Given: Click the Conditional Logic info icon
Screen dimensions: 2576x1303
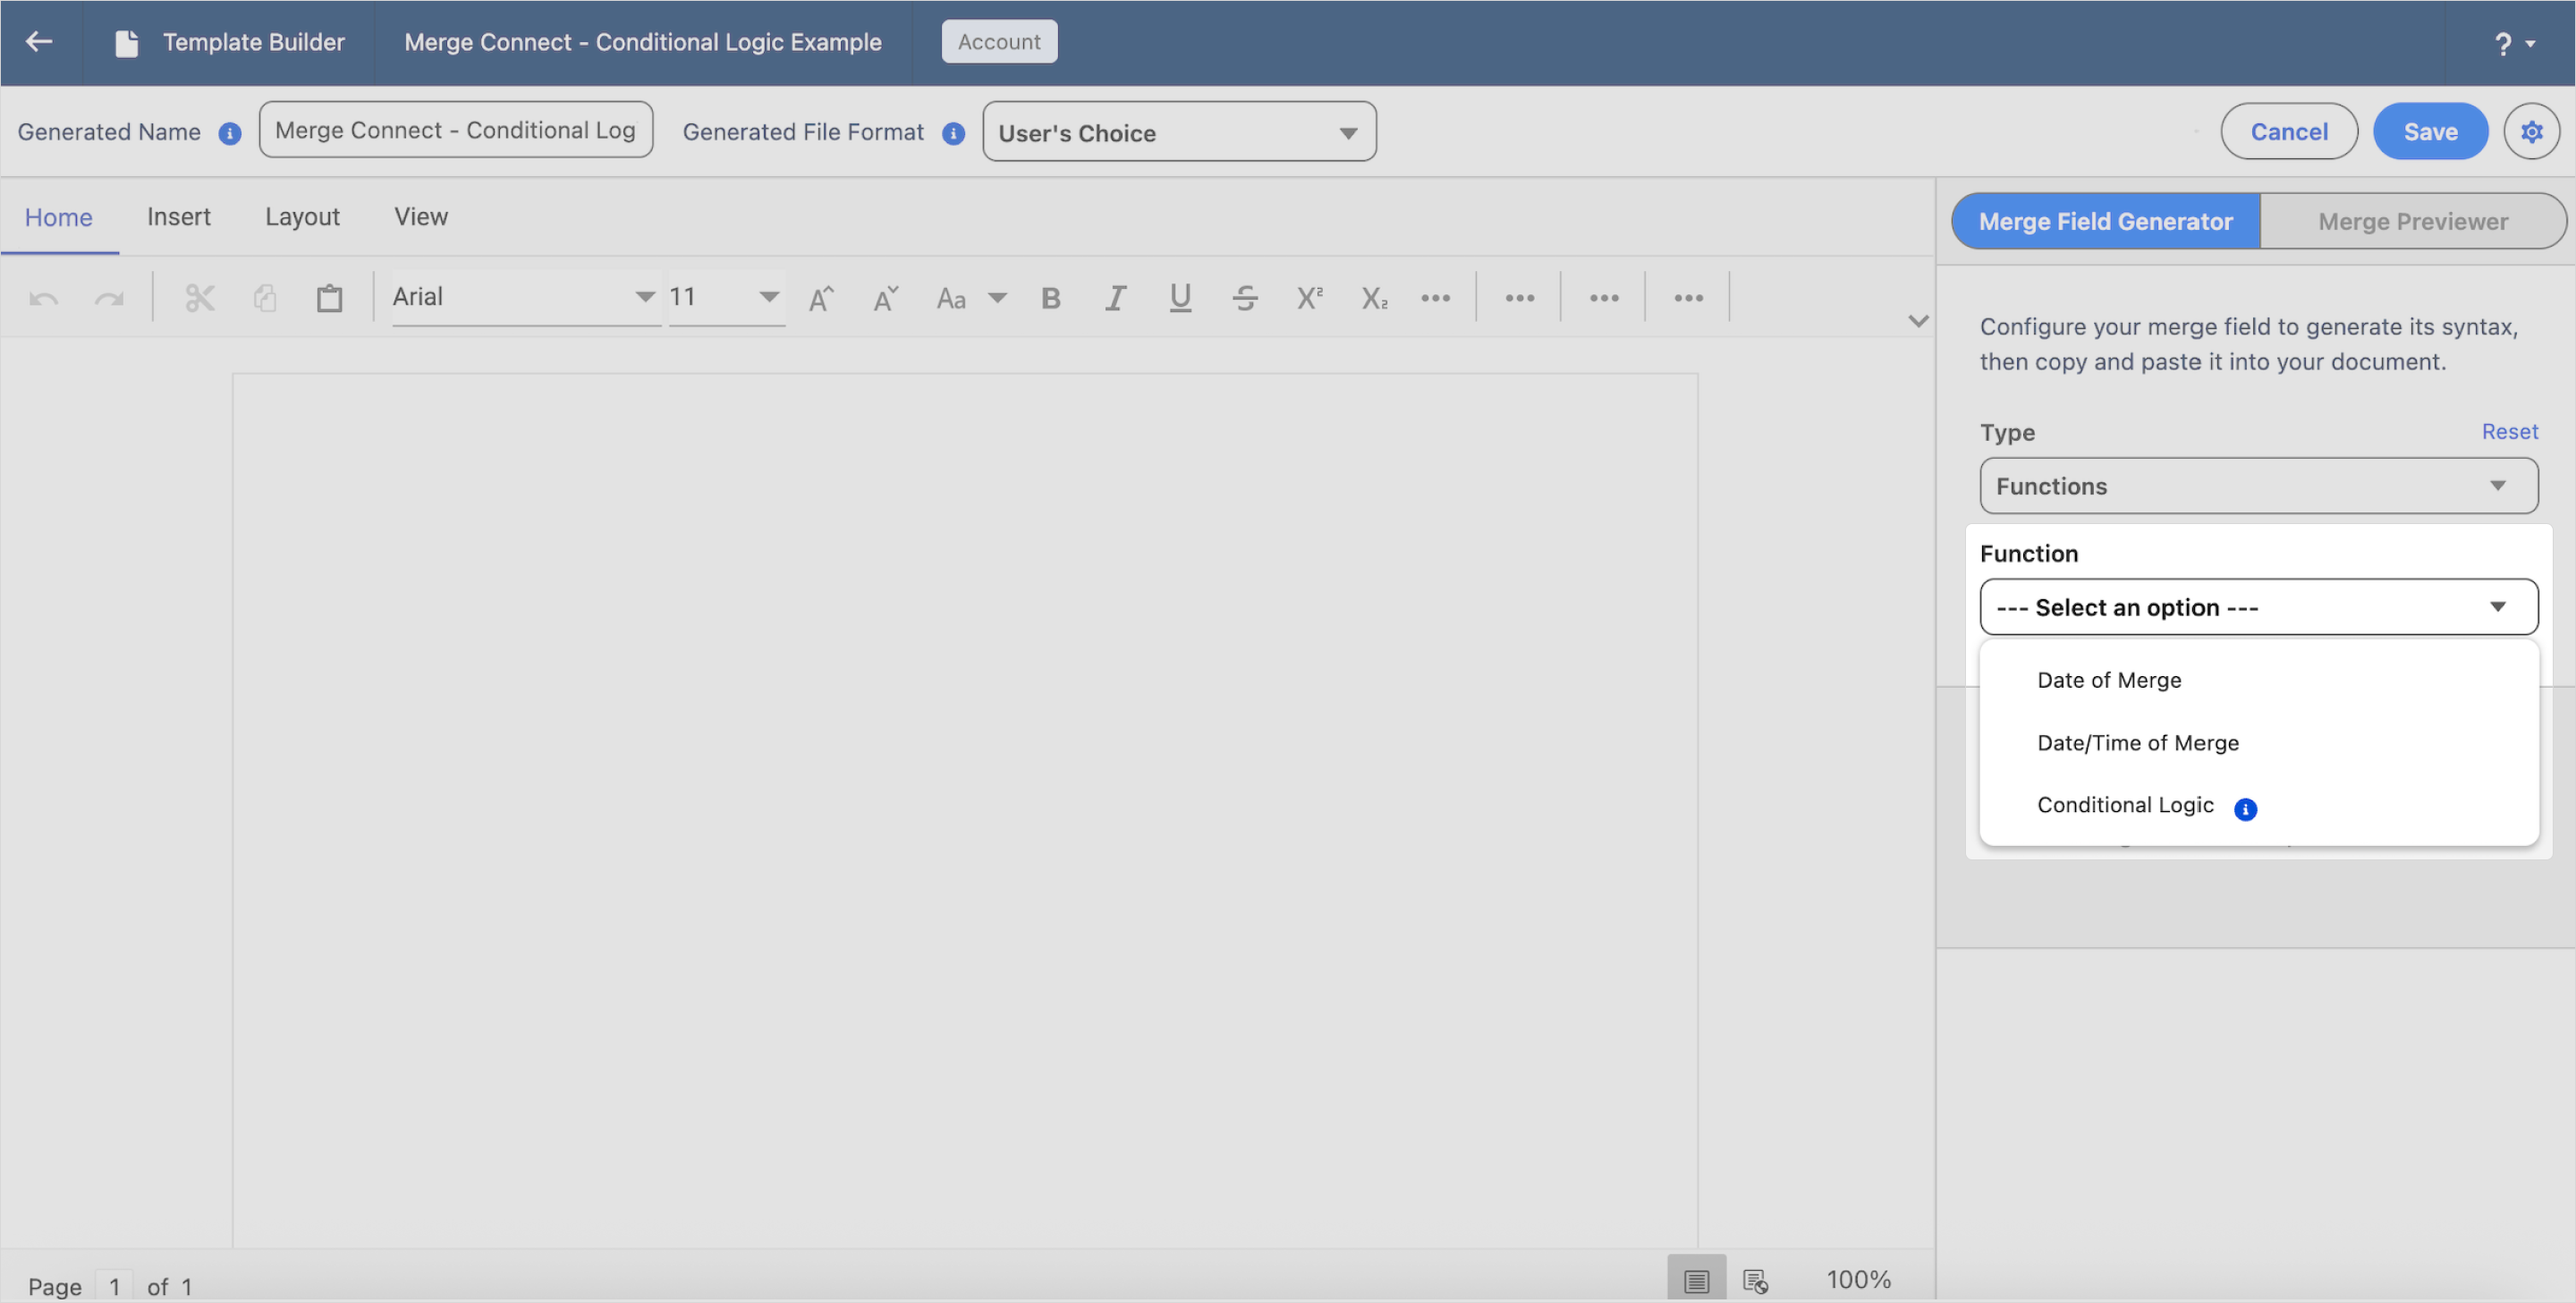Looking at the screenshot, I should tap(2245, 809).
